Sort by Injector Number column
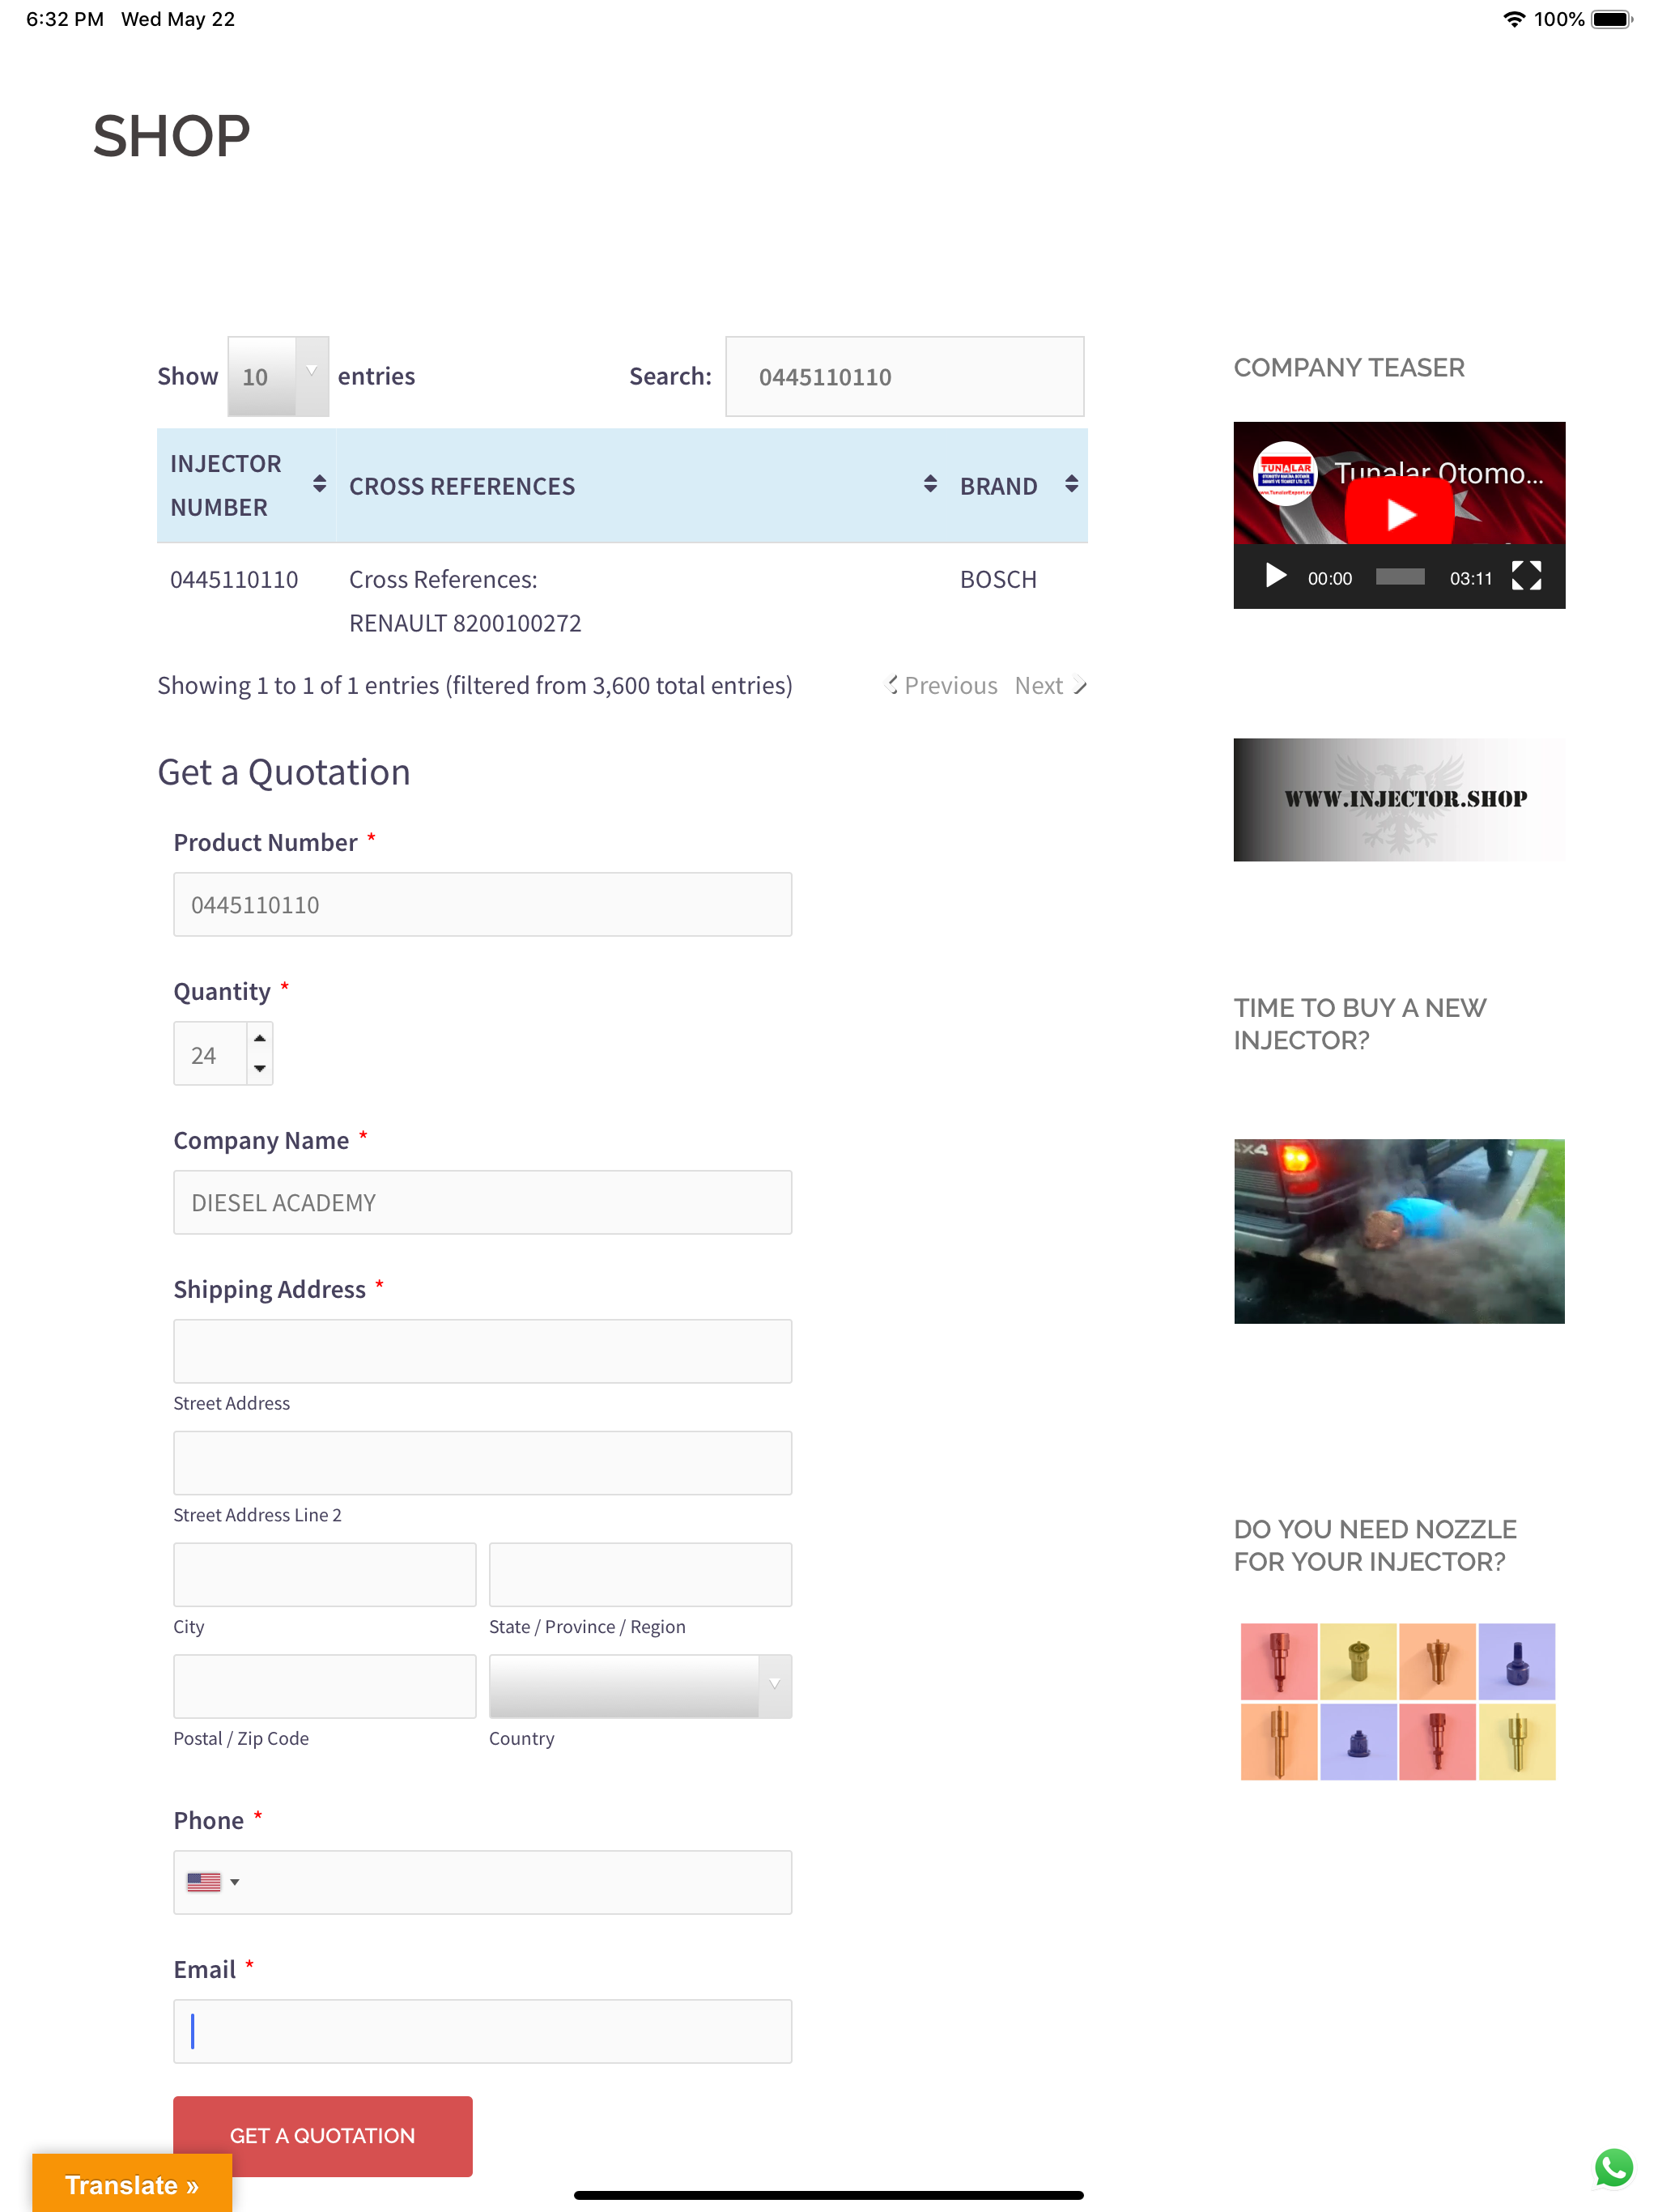Viewport: 1658px width, 2212px height. click(246, 485)
